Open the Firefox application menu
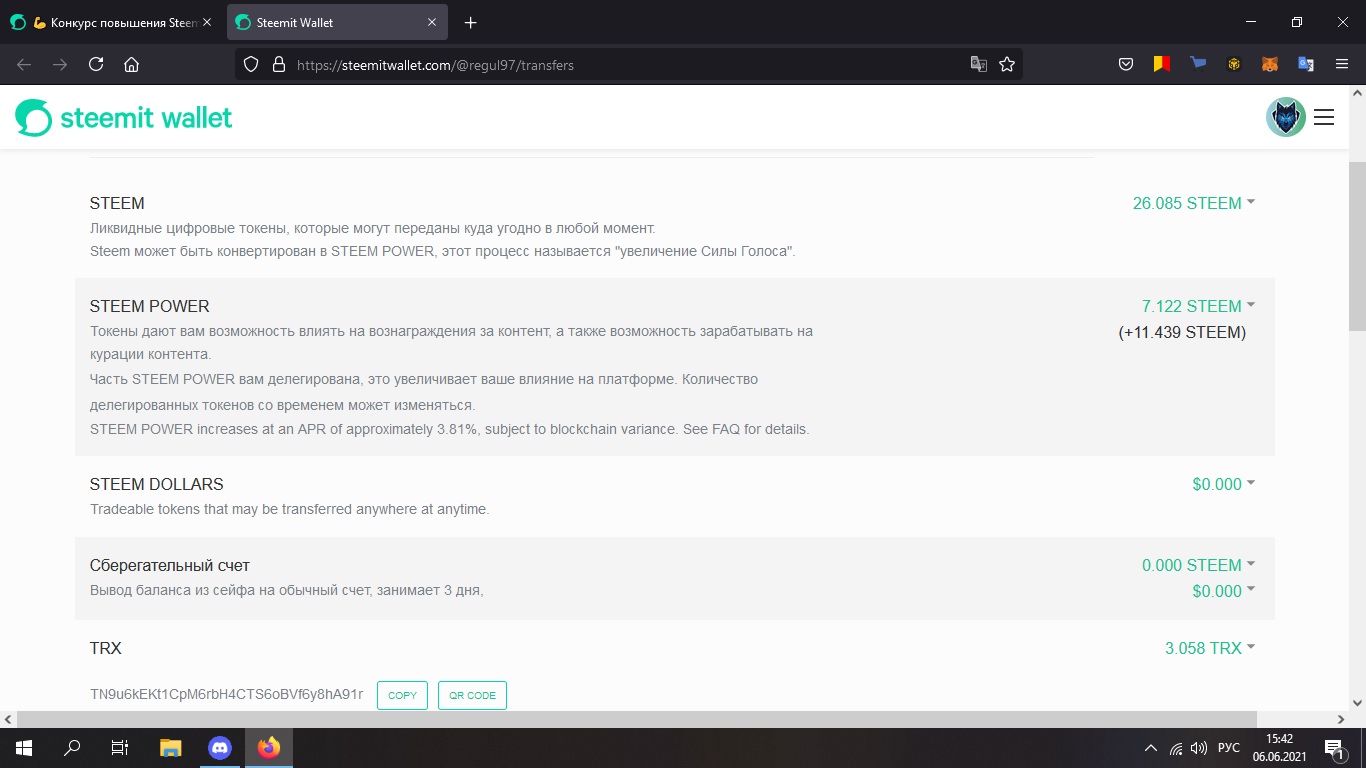 pos(1342,64)
